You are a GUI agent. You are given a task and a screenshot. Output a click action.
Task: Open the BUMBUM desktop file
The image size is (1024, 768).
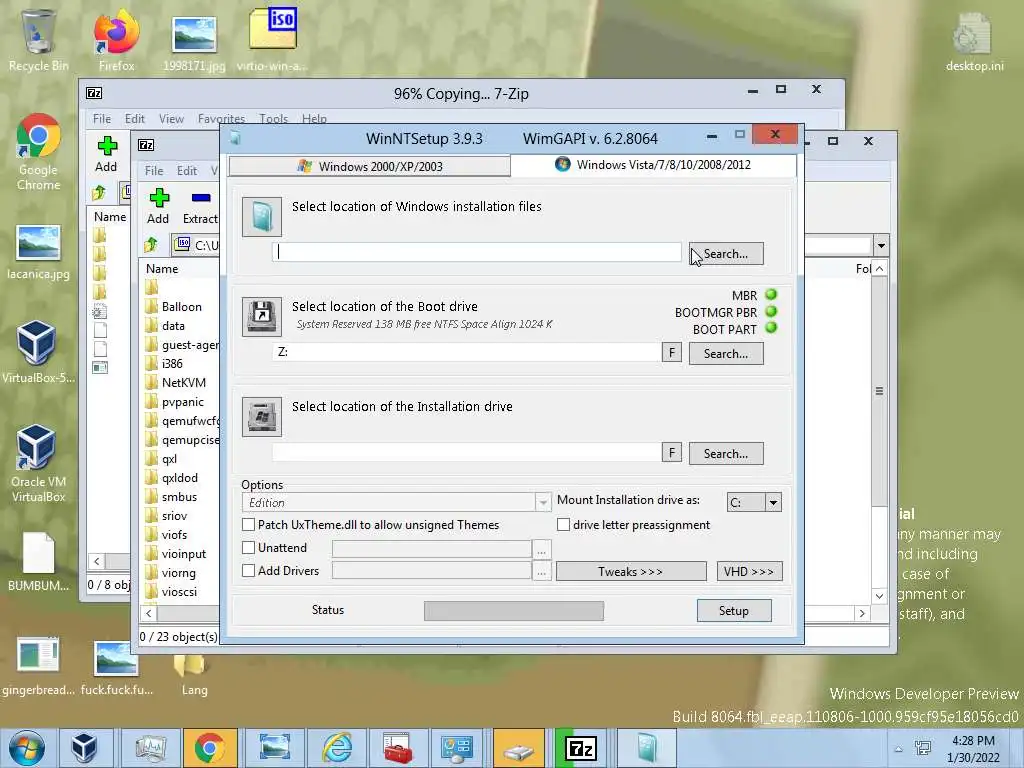[38, 562]
